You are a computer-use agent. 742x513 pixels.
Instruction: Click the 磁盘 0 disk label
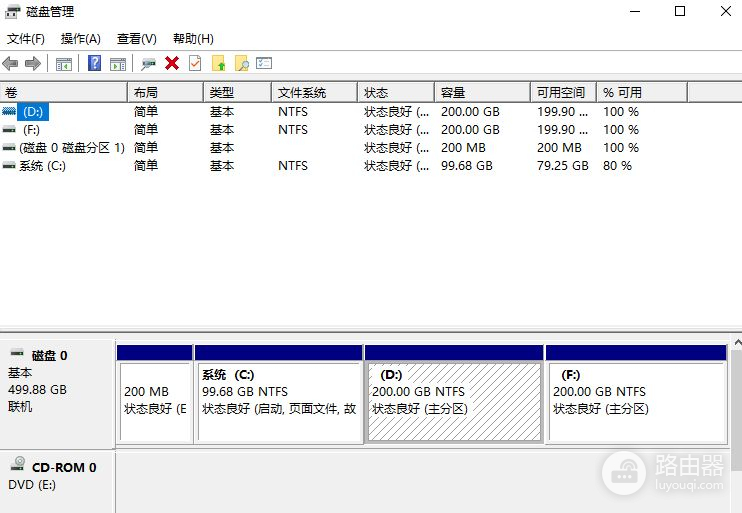(x=50, y=355)
